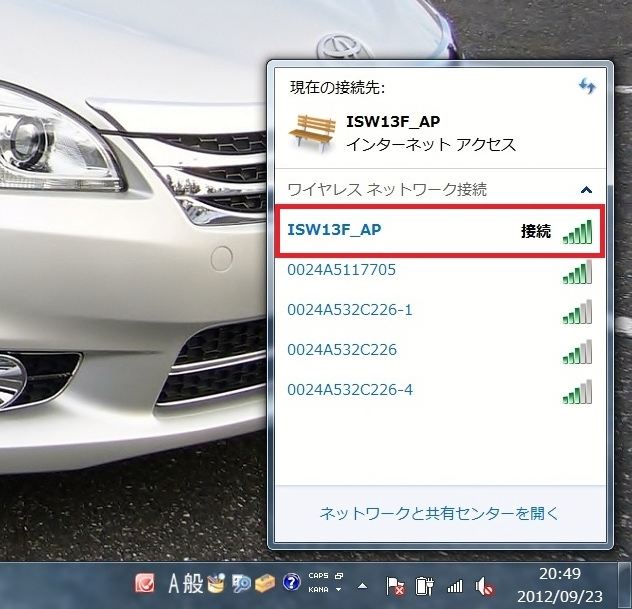Open the IME dictionary search icon
This screenshot has height=609, width=632.
(241, 583)
